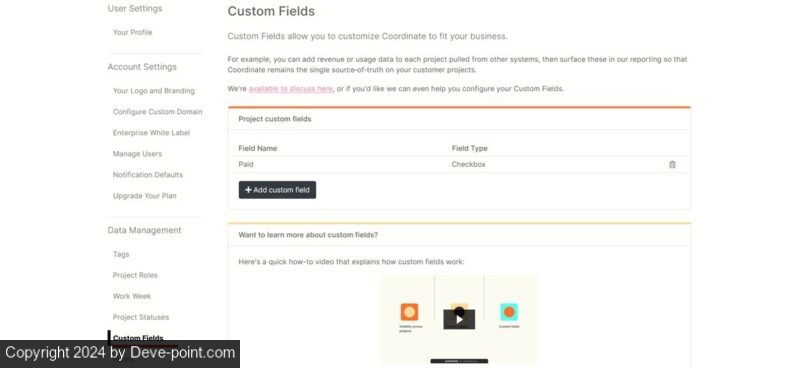800x368 pixels.
Task: Go to Notification Defaults
Action: [x=147, y=175]
